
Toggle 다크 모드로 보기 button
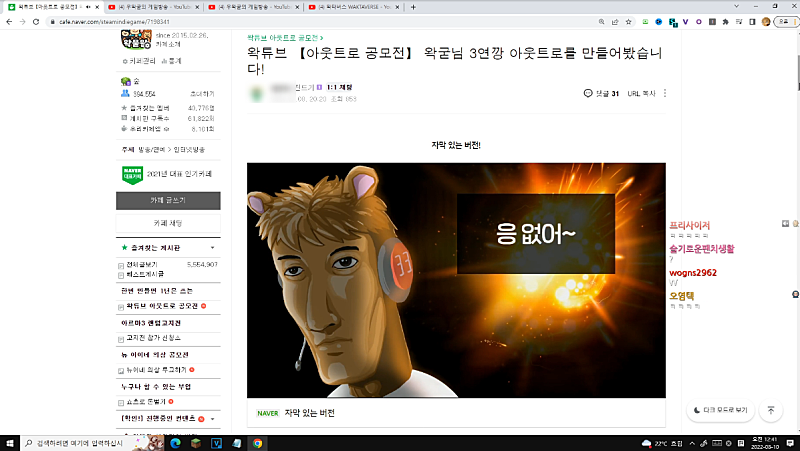coord(720,410)
